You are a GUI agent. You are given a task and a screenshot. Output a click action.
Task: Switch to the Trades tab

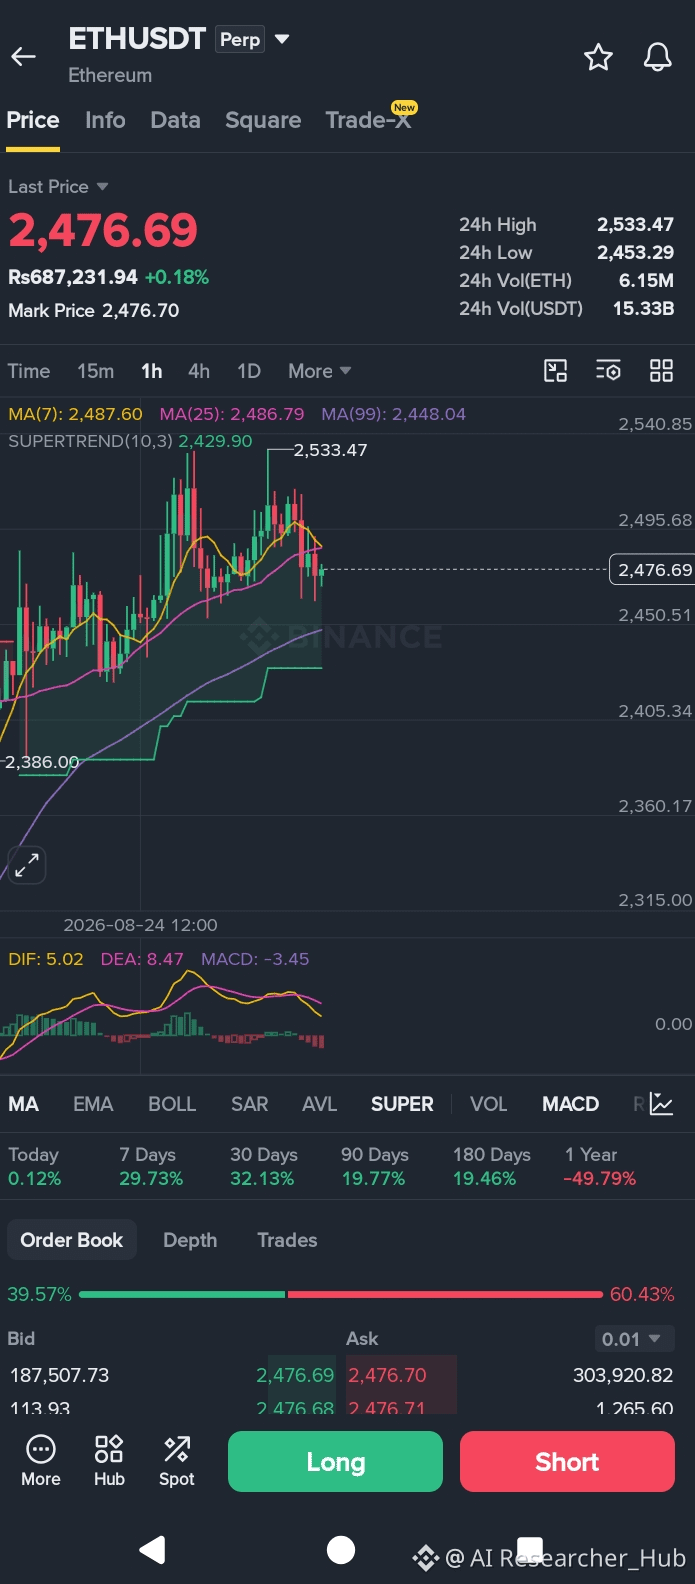pos(287,1240)
